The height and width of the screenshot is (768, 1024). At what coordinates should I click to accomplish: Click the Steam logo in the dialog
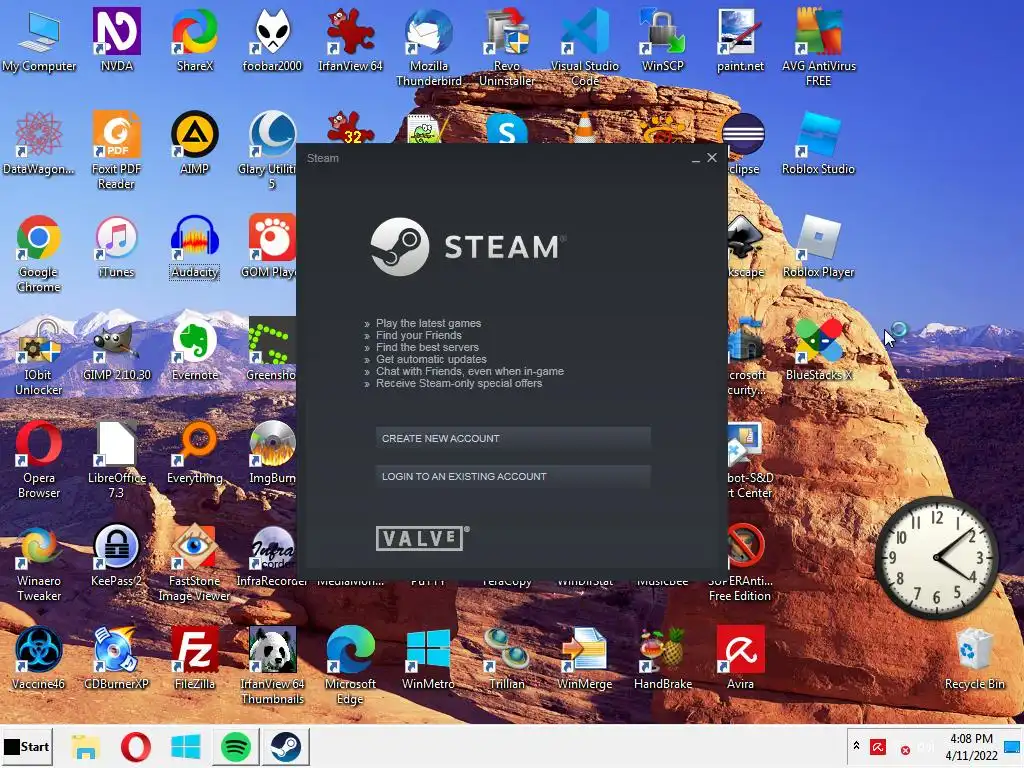click(468, 247)
